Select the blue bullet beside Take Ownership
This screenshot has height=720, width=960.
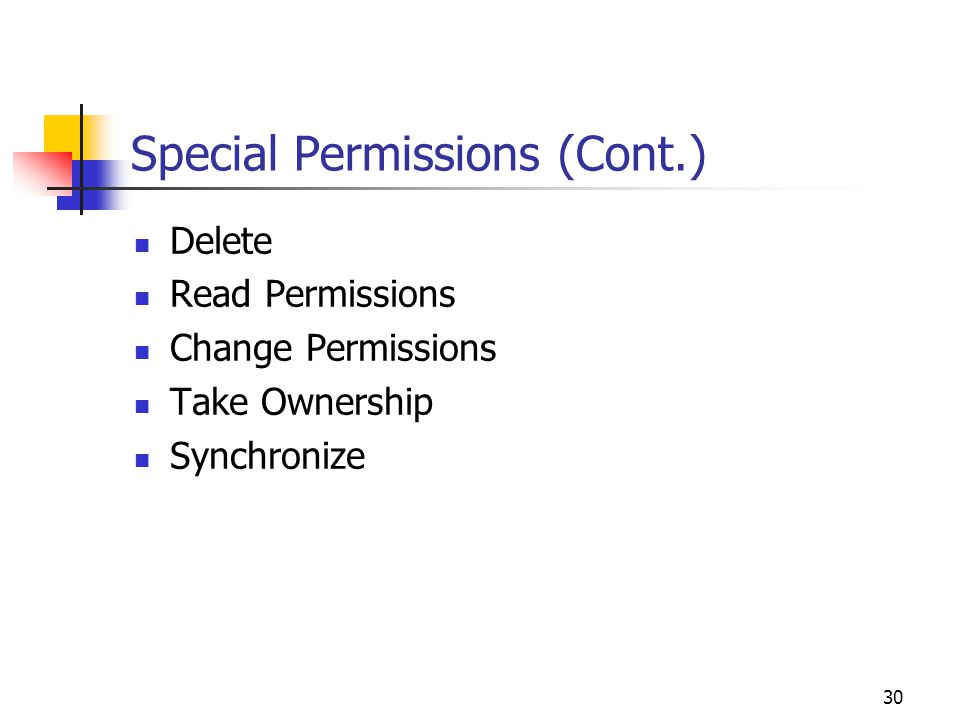point(142,407)
